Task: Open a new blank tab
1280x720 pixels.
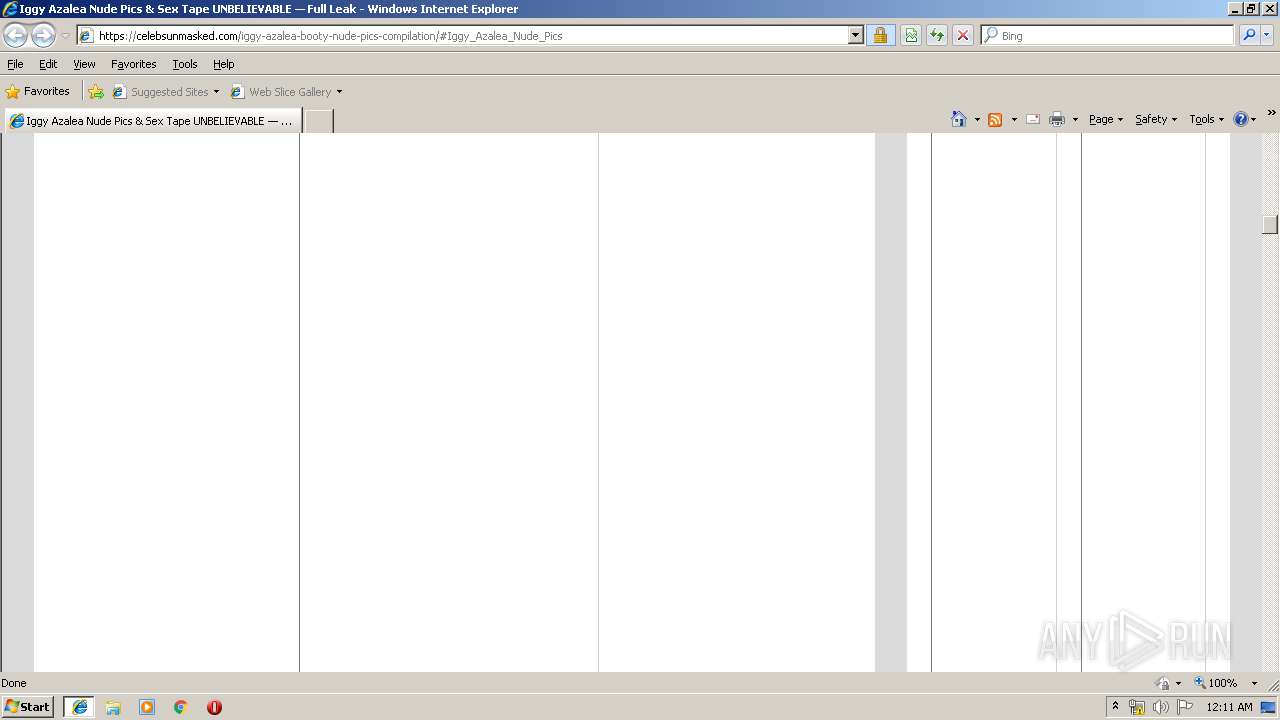Action: click(318, 121)
